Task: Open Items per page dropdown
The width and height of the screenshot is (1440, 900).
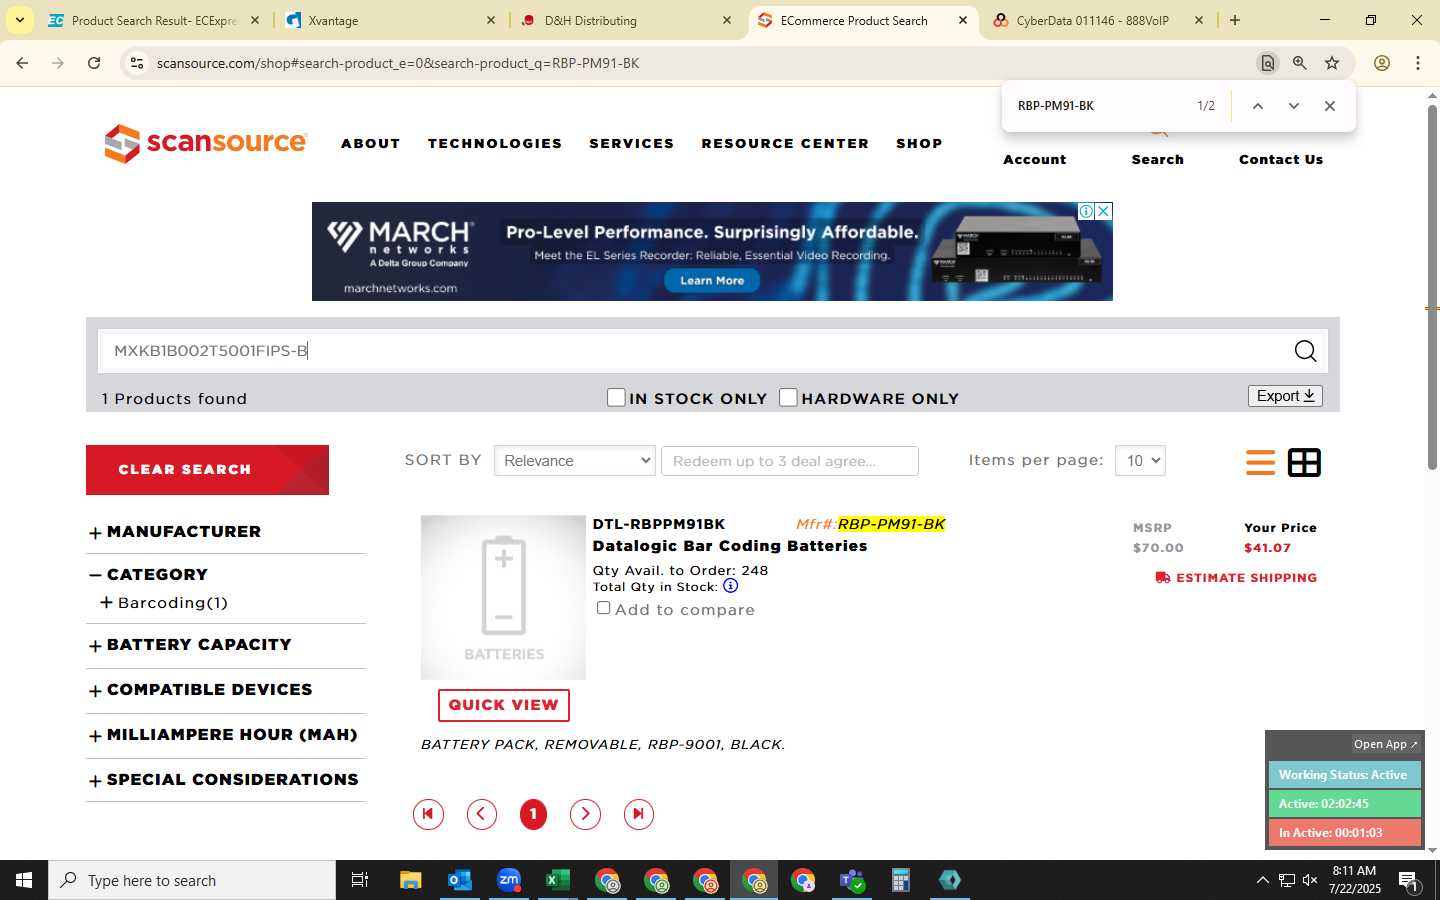Action: coord(1140,461)
